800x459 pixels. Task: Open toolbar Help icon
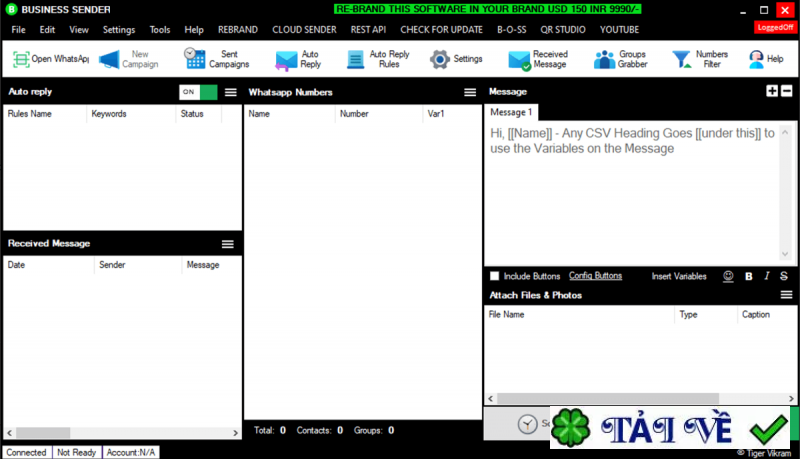[766, 59]
